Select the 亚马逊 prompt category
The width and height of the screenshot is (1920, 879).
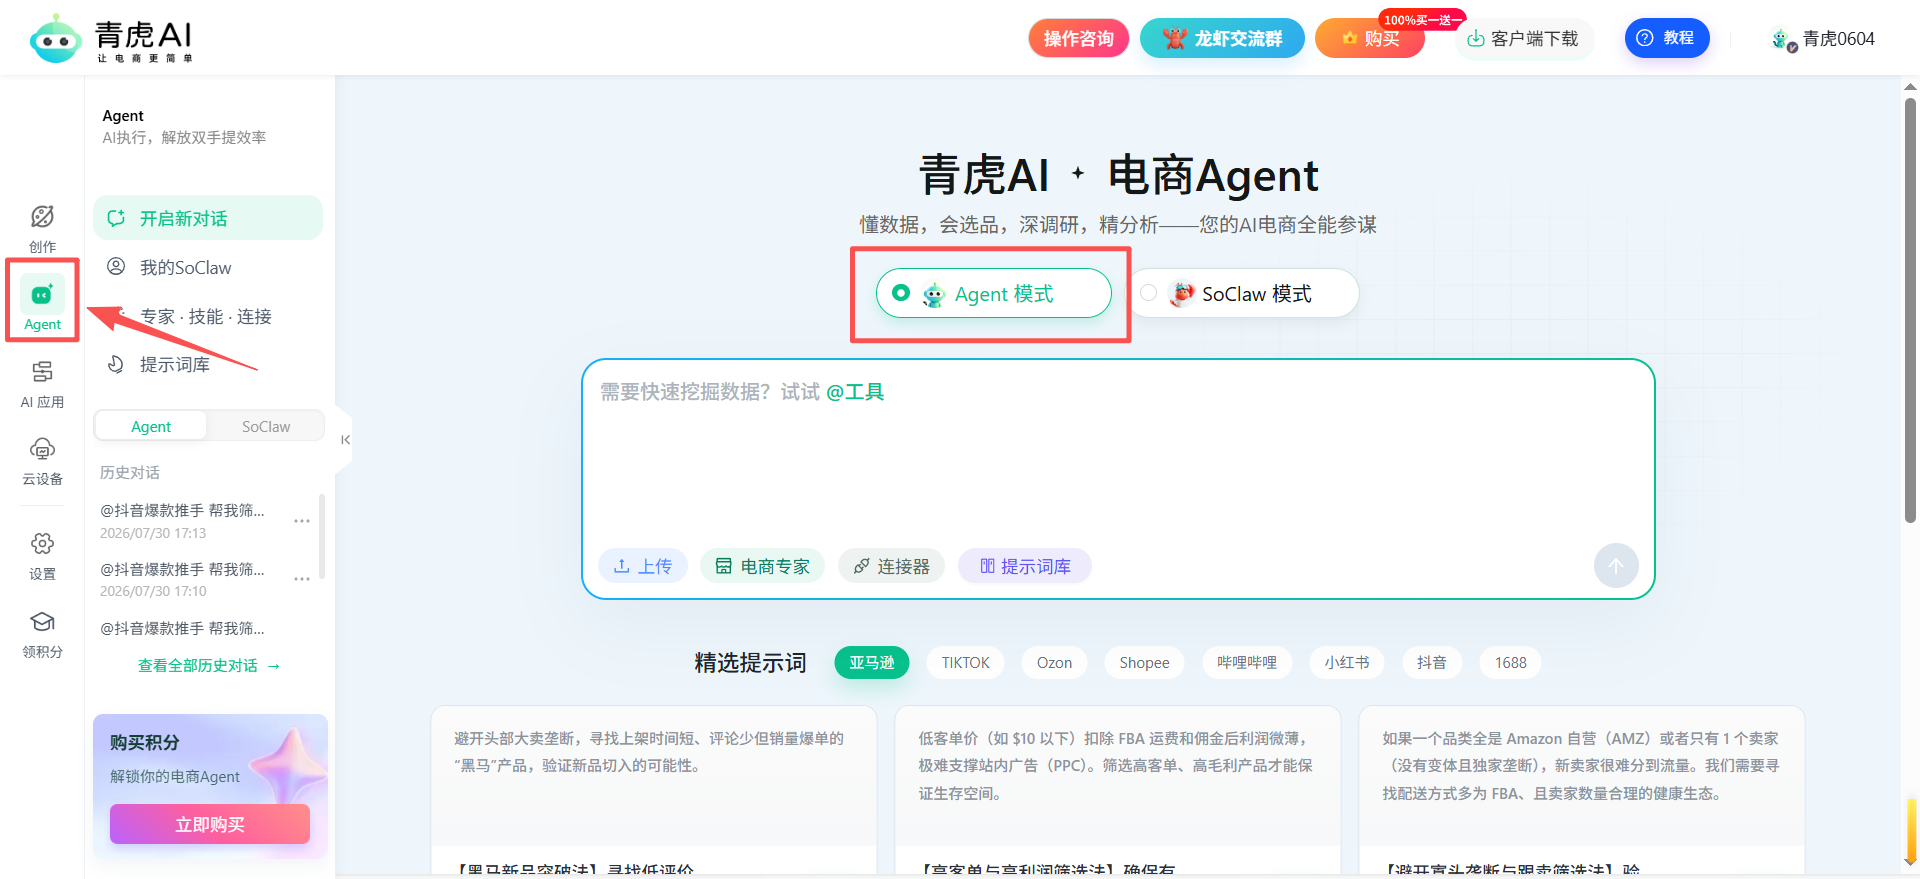coord(872,662)
